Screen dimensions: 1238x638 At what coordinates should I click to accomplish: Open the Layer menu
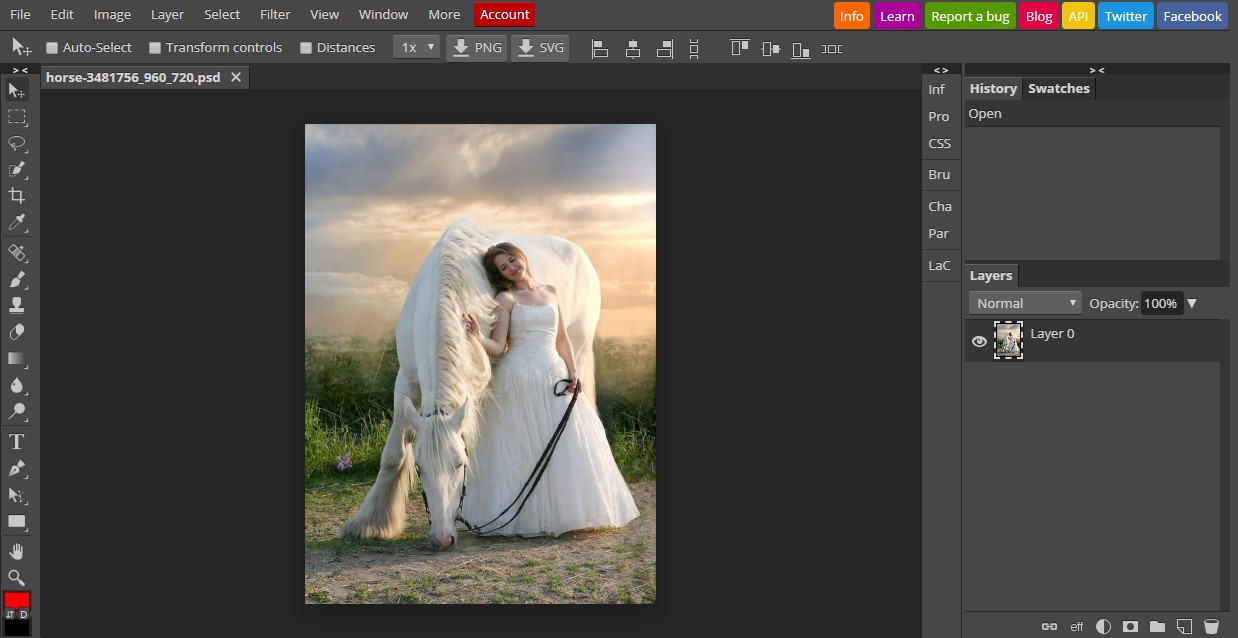pyautogui.click(x=167, y=14)
